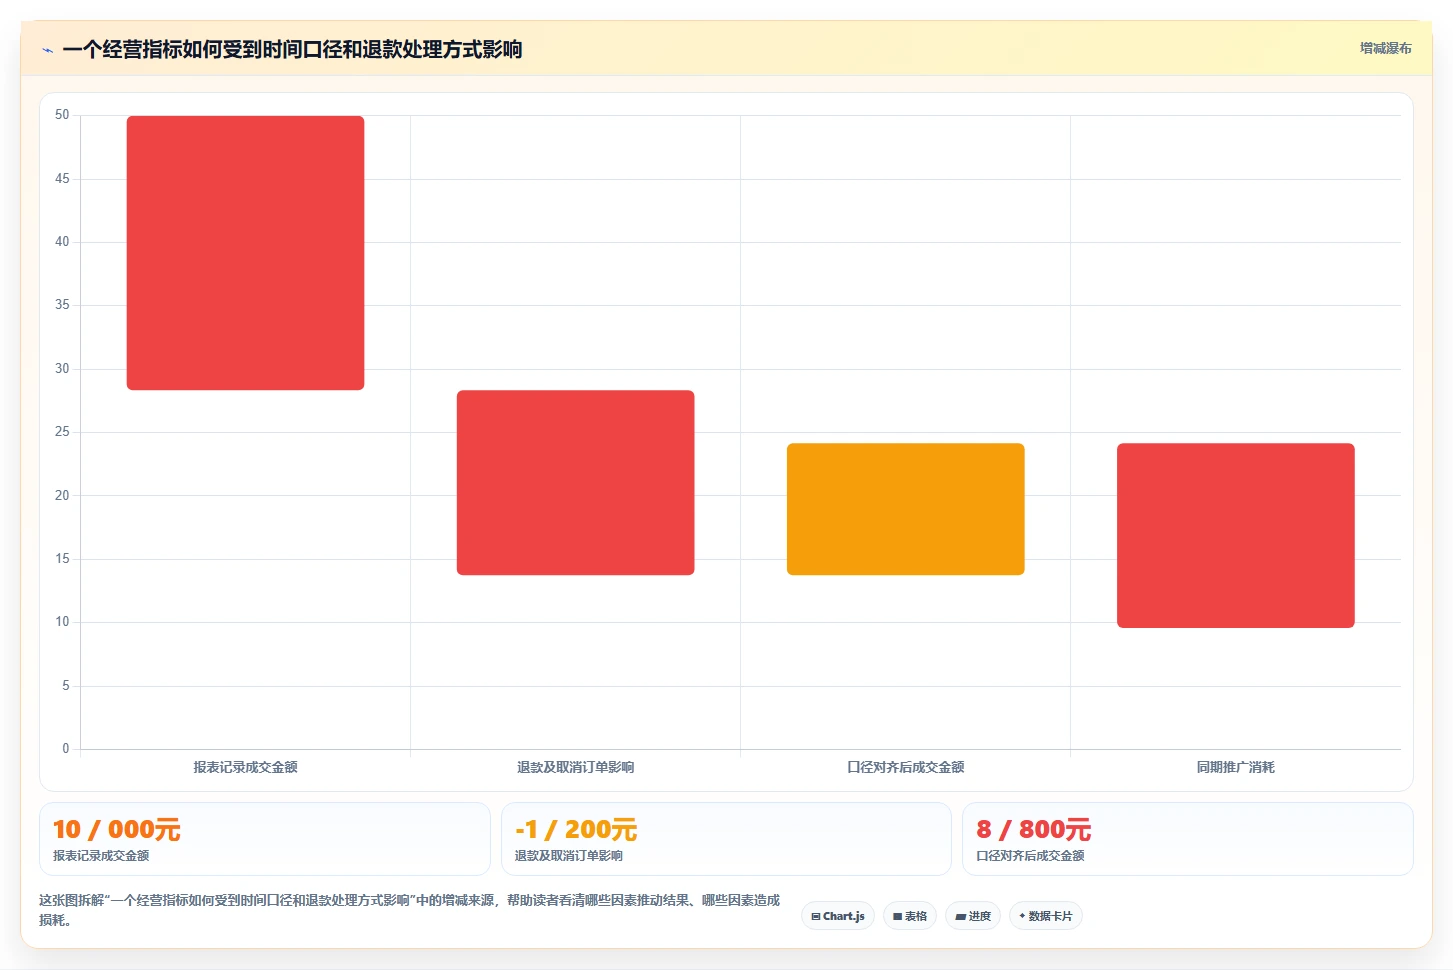1453x970 pixels.
Task: Click the -1 / 200元 value card
Action: point(726,839)
